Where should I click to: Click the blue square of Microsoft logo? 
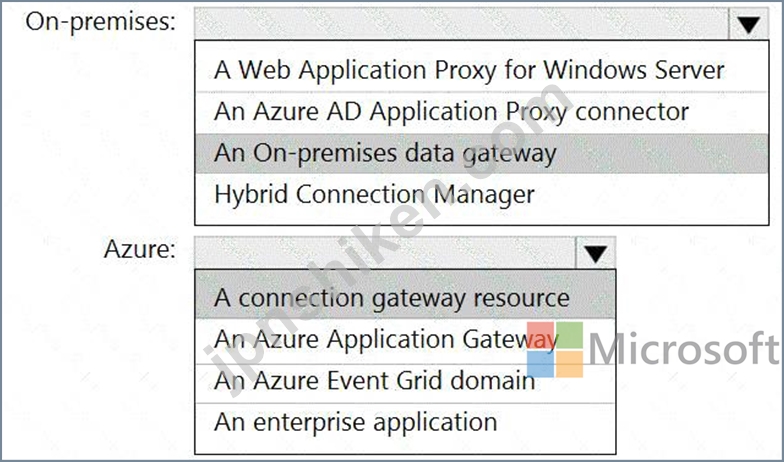tap(540, 364)
